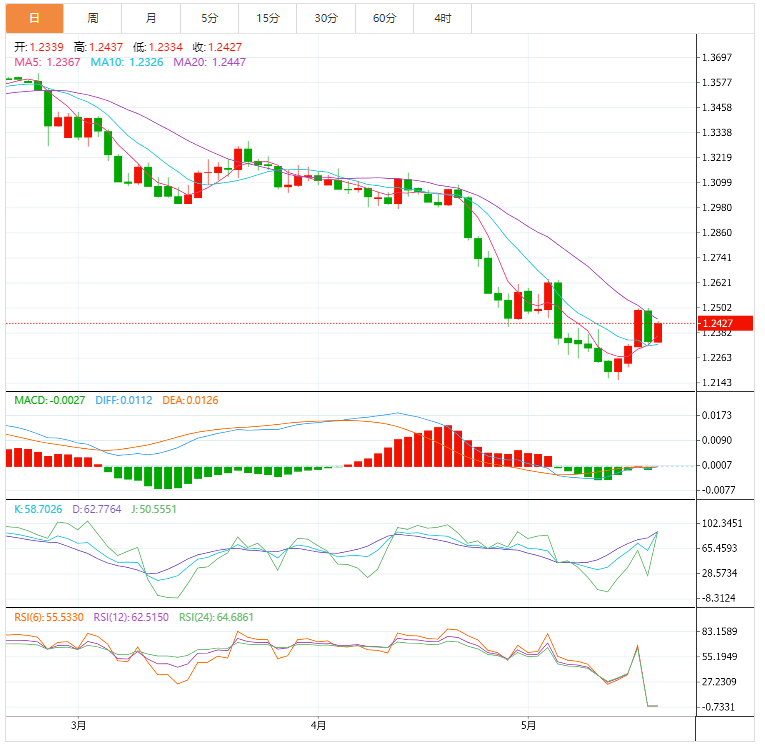Viewport: 765px width, 750px height.
Task: Click the MA10 indicator legend label
Action: coord(127,62)
